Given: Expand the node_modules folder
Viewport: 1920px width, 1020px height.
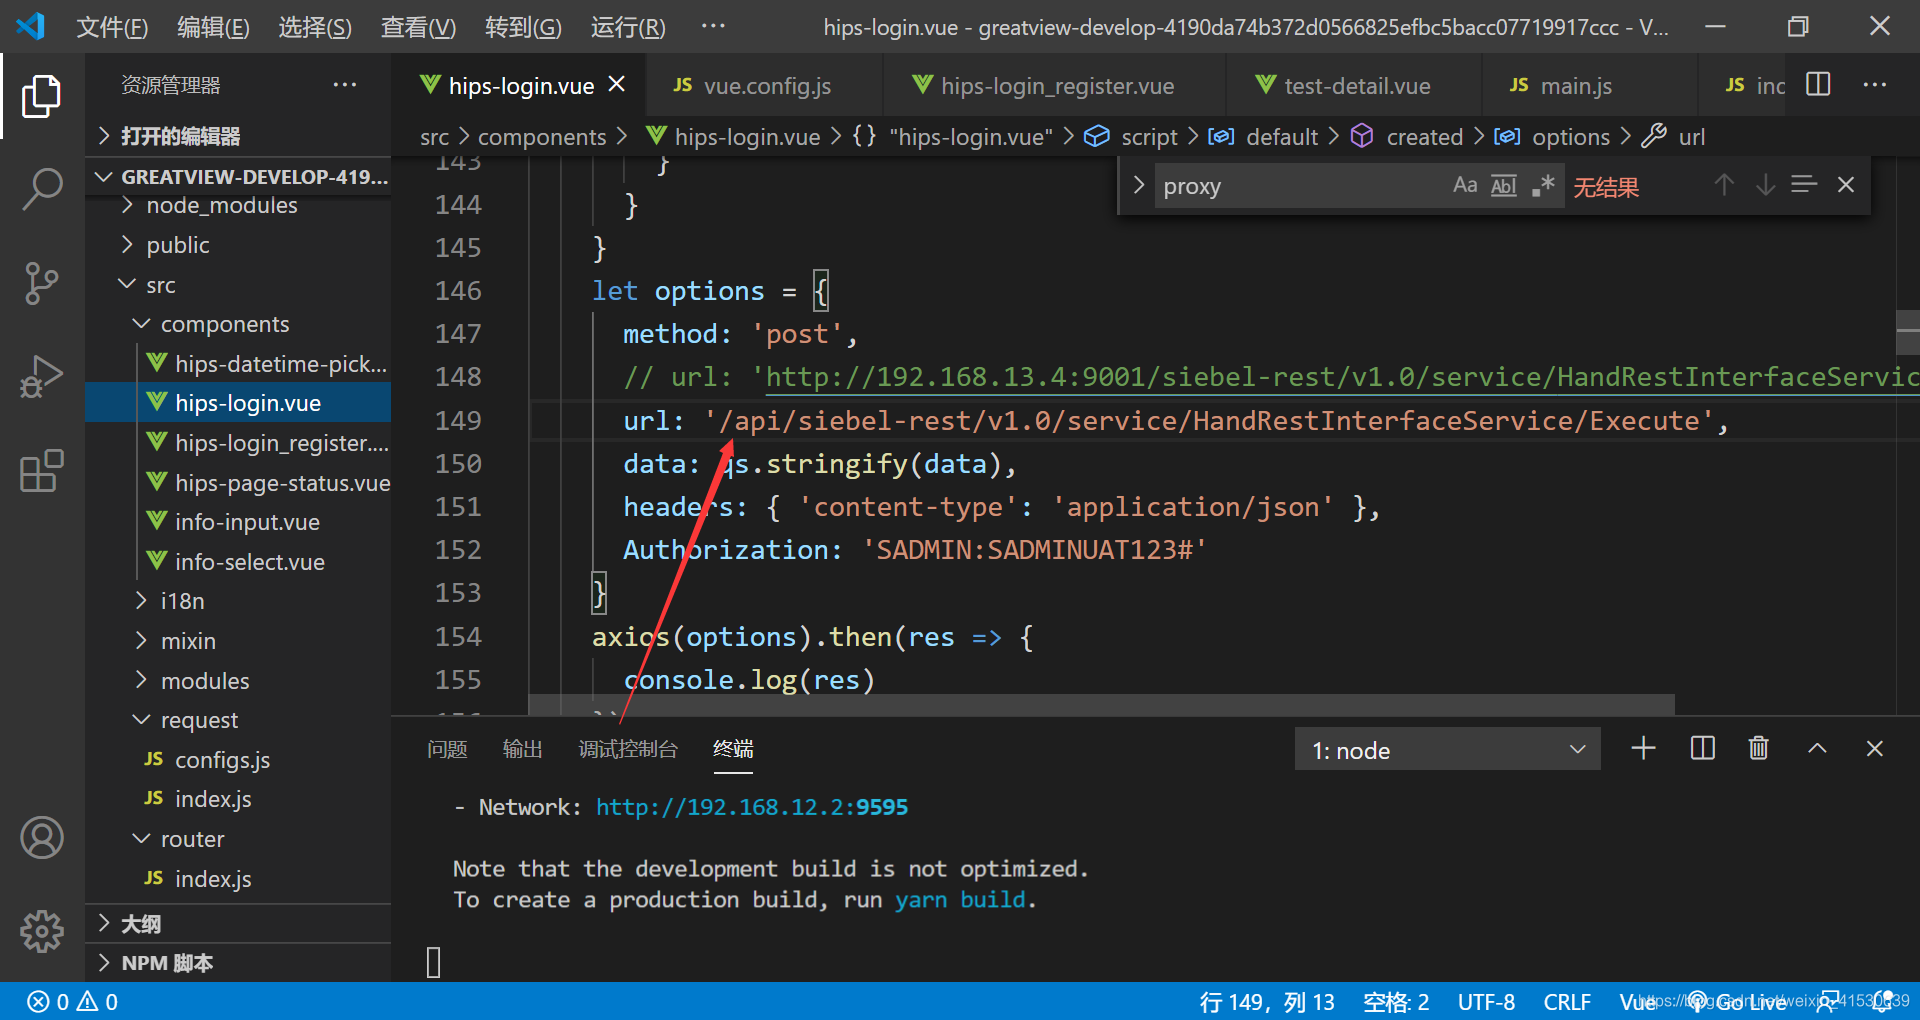Looking at the screenshot, I should pyautogui.click(x=238, y=205).
